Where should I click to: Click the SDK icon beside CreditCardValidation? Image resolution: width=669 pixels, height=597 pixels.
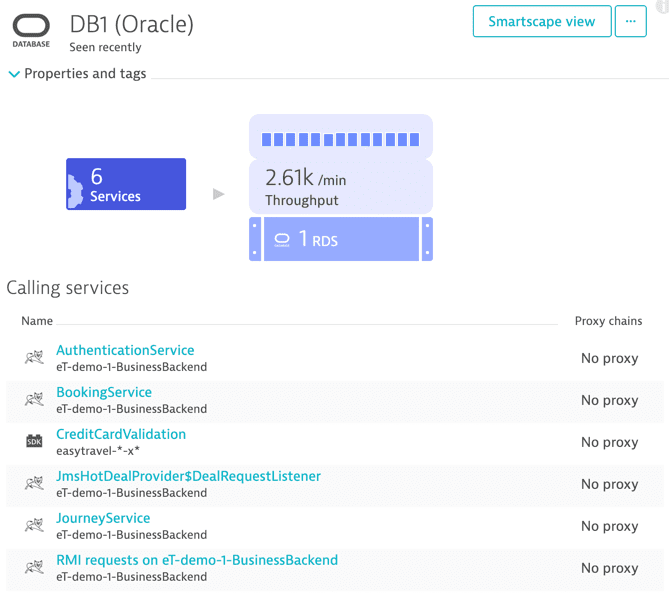pos(34,441)
